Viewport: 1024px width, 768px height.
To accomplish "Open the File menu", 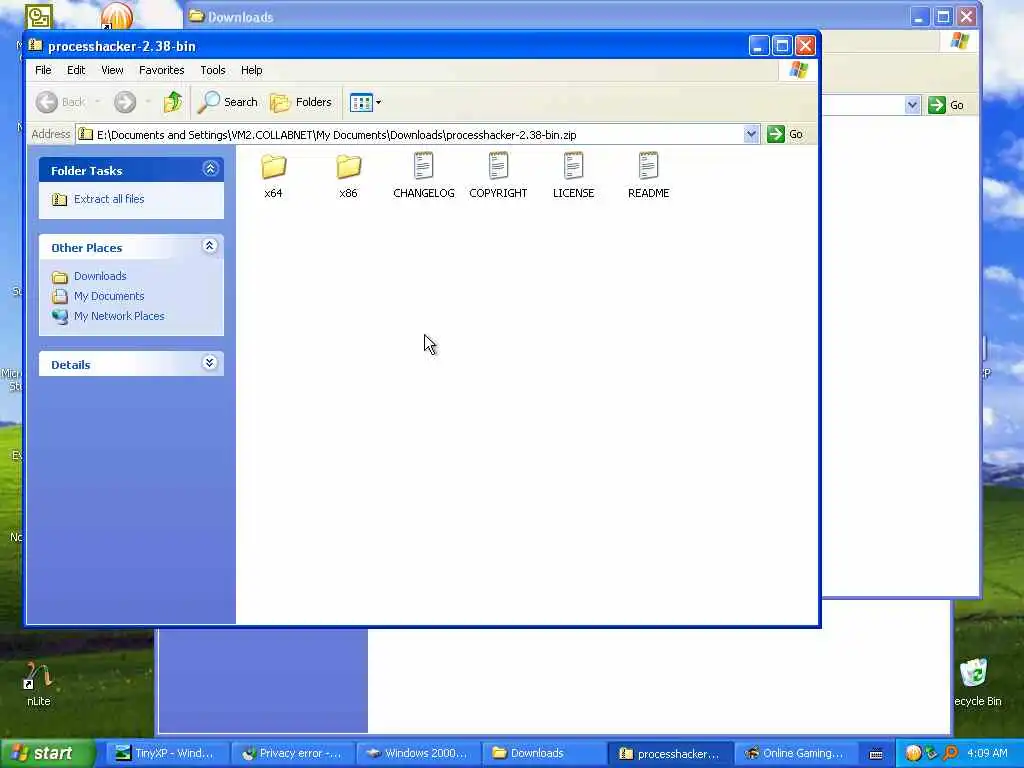I will pyautogui.click(x=43, y=70).
